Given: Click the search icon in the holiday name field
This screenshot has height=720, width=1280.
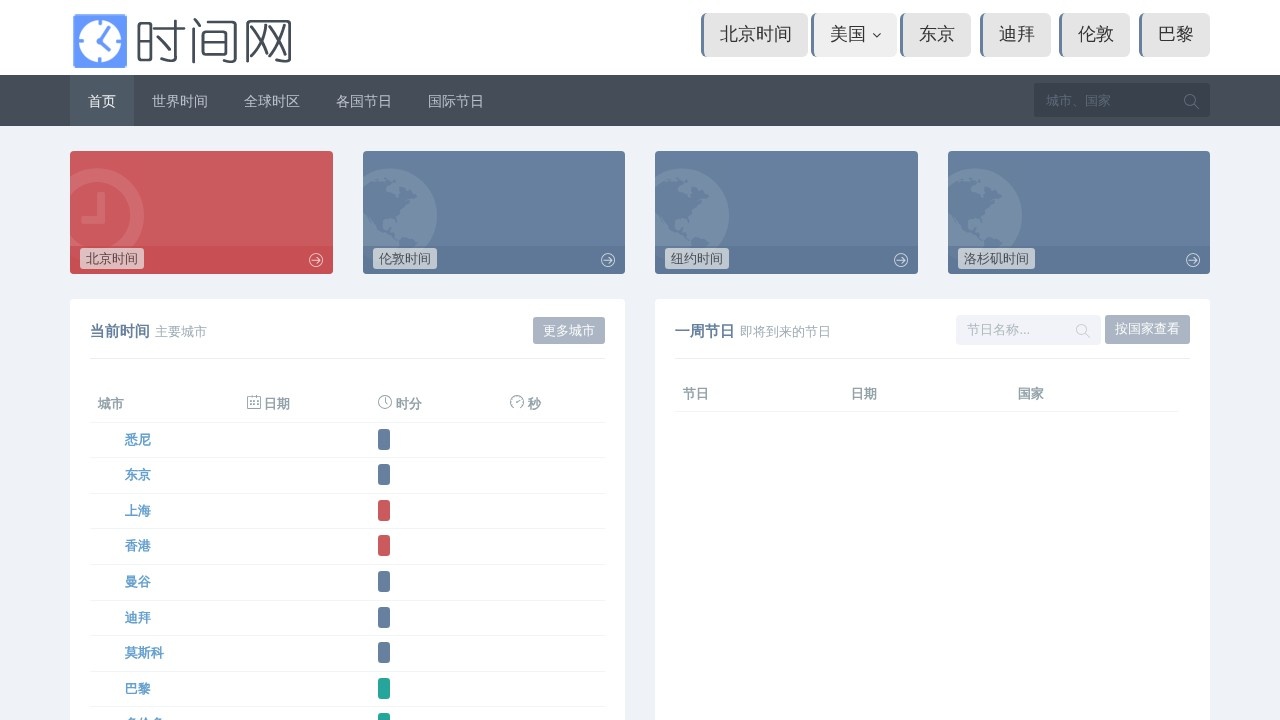Looking at the screenshot, I should [x=1083, y=331].
